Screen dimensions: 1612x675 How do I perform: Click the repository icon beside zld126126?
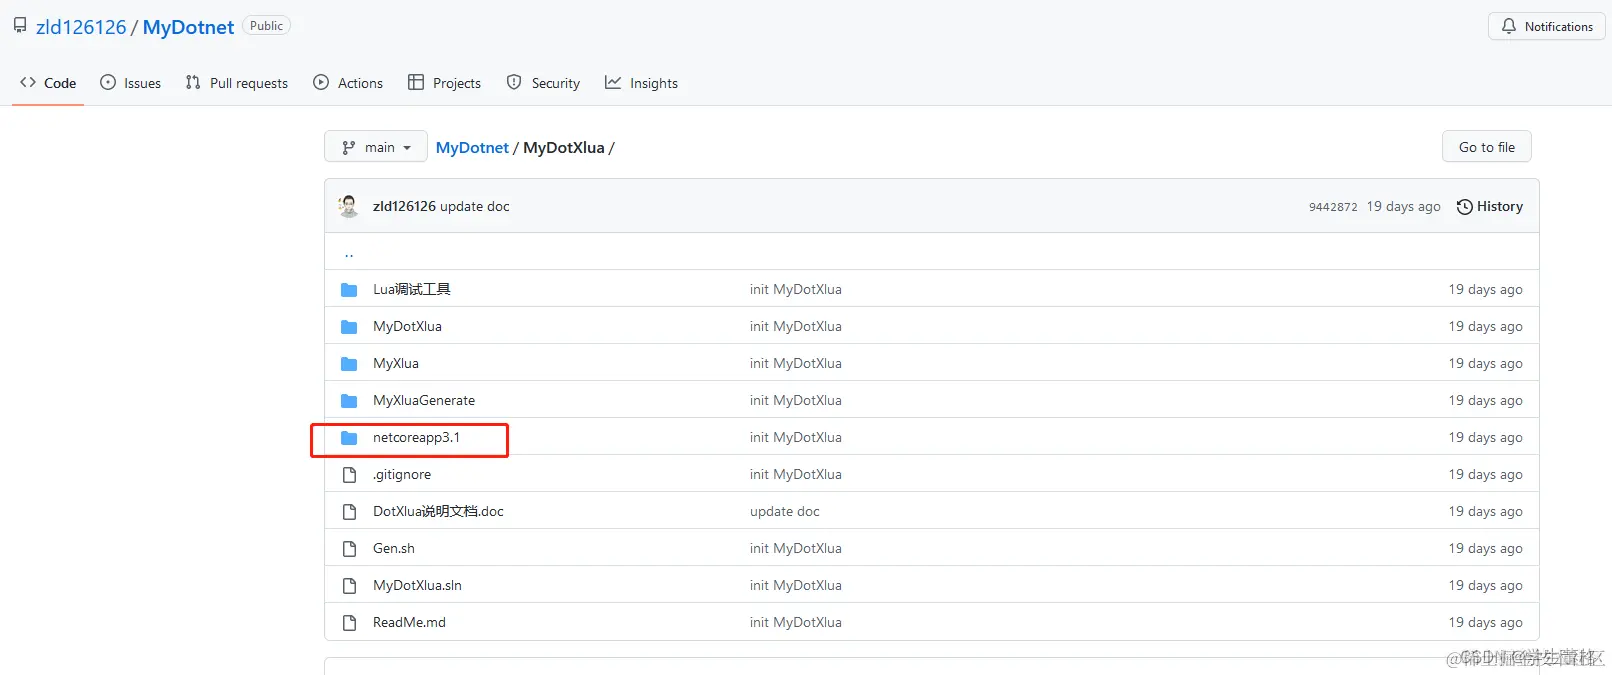coord(20,26)
